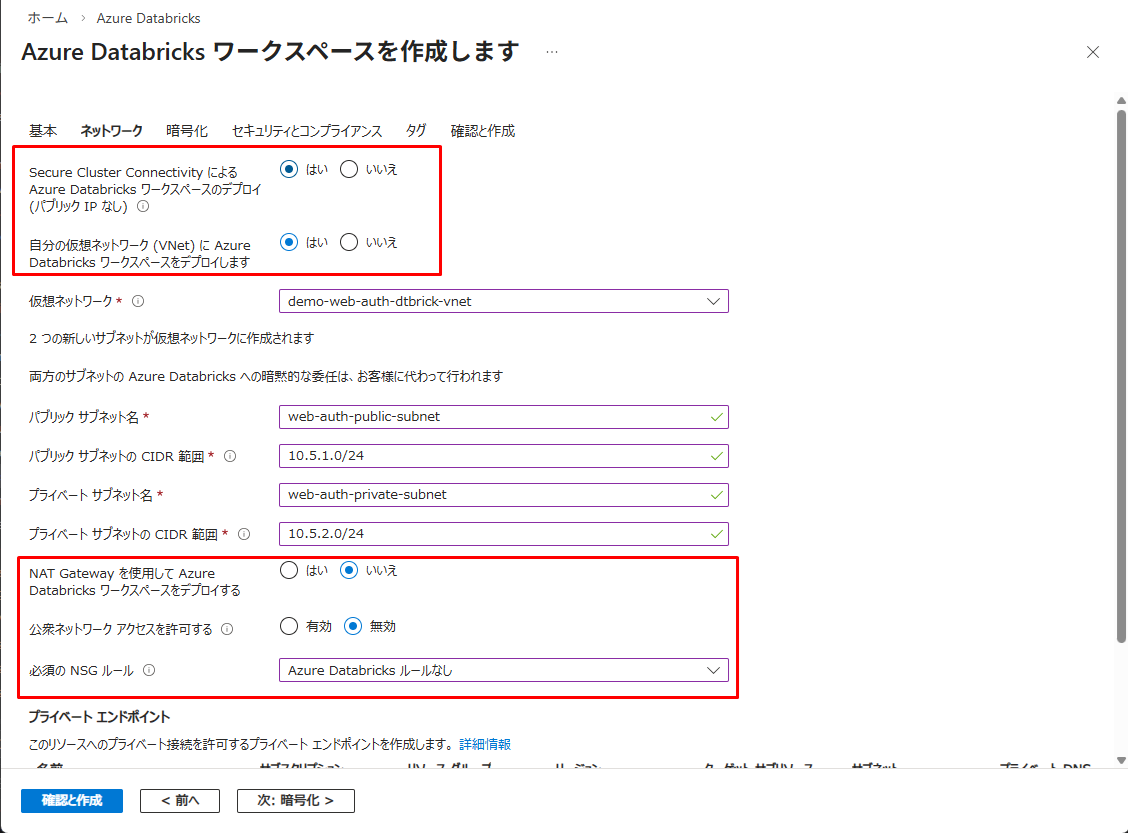
Task: Select はい for NAT Gateway deployment
Action: point(289,570)
